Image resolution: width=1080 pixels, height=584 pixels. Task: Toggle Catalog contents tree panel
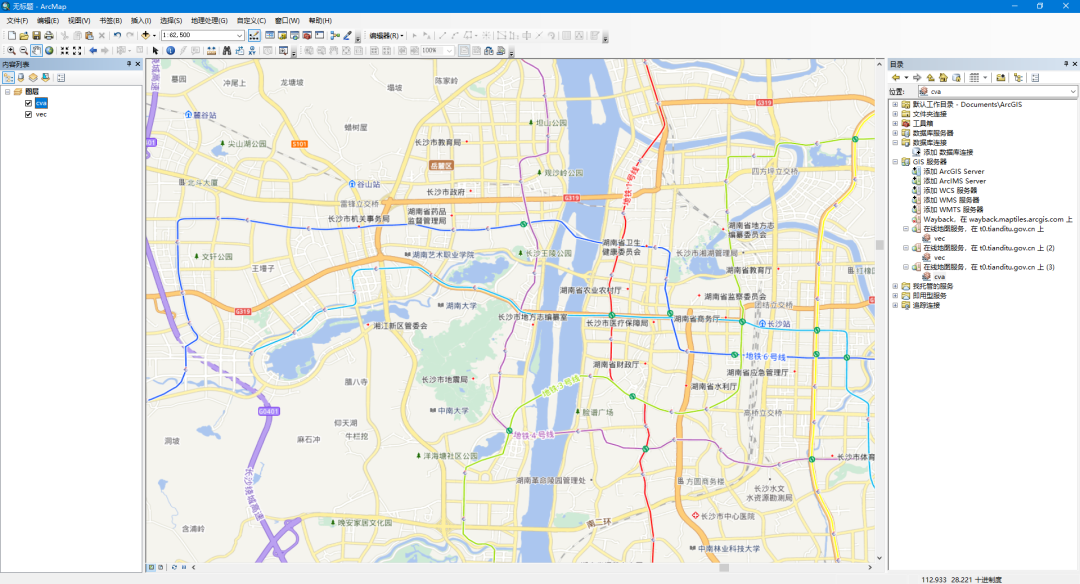point(1019,78)
